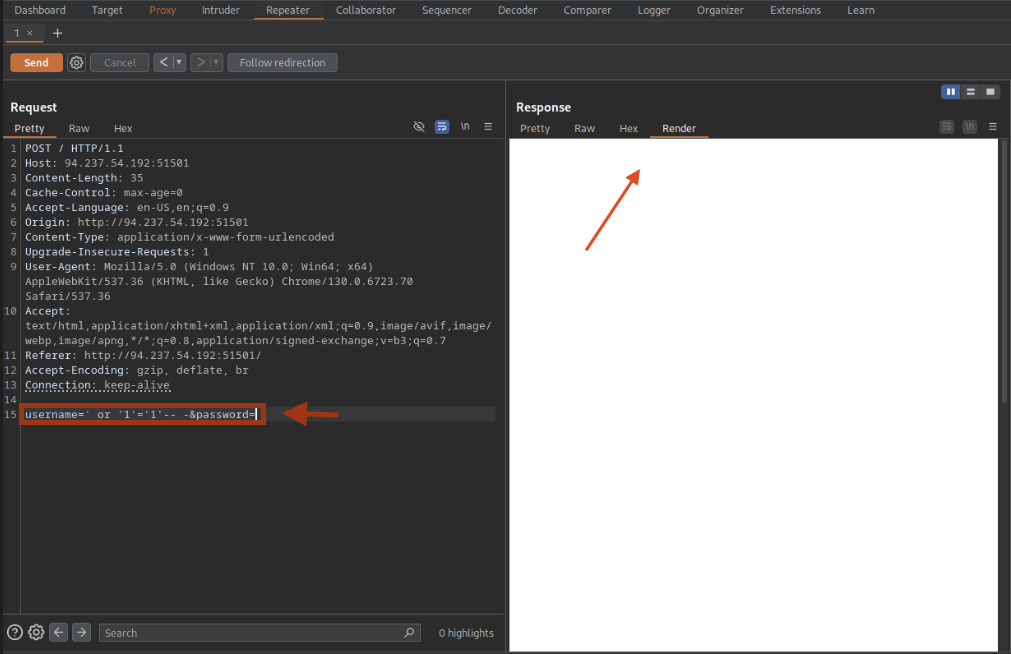Screen dimensions: 1011x654
Task: Select Response Render view tab
Action: click(x=679, y=128)
